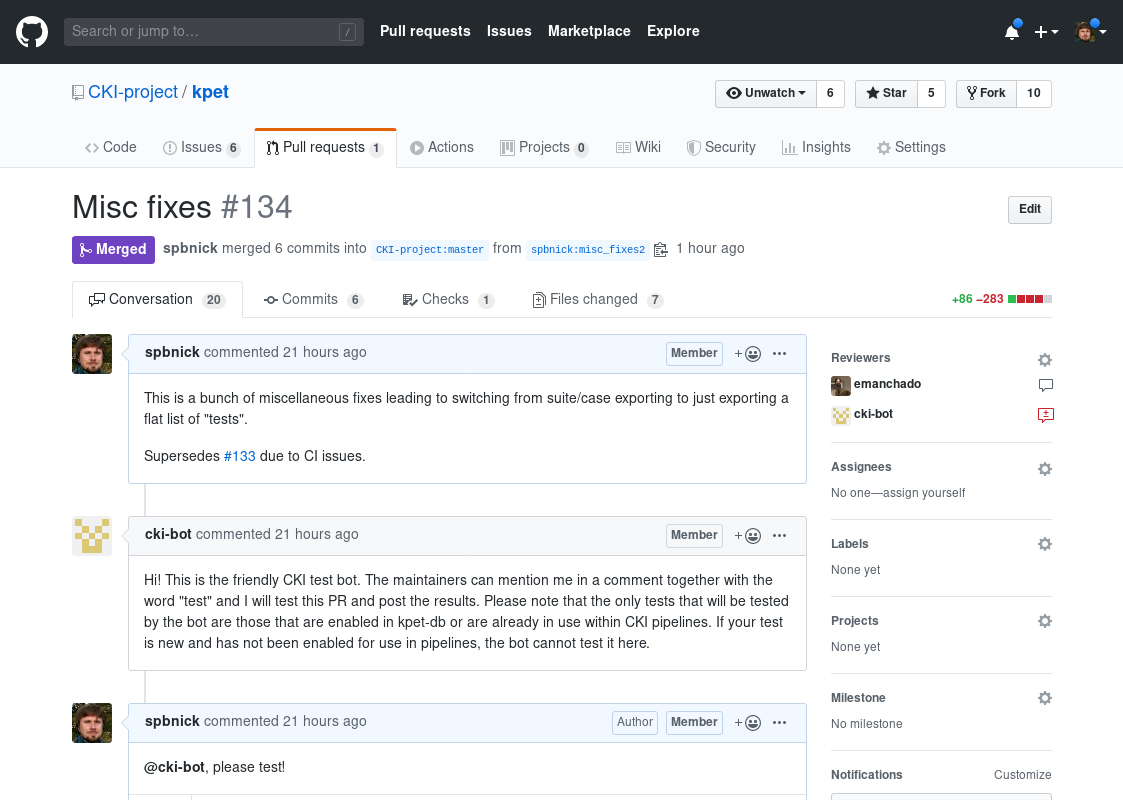Open the 21 hours ago timestamp on cki-bot comment

pyautogui.click(x=317, y=534)
